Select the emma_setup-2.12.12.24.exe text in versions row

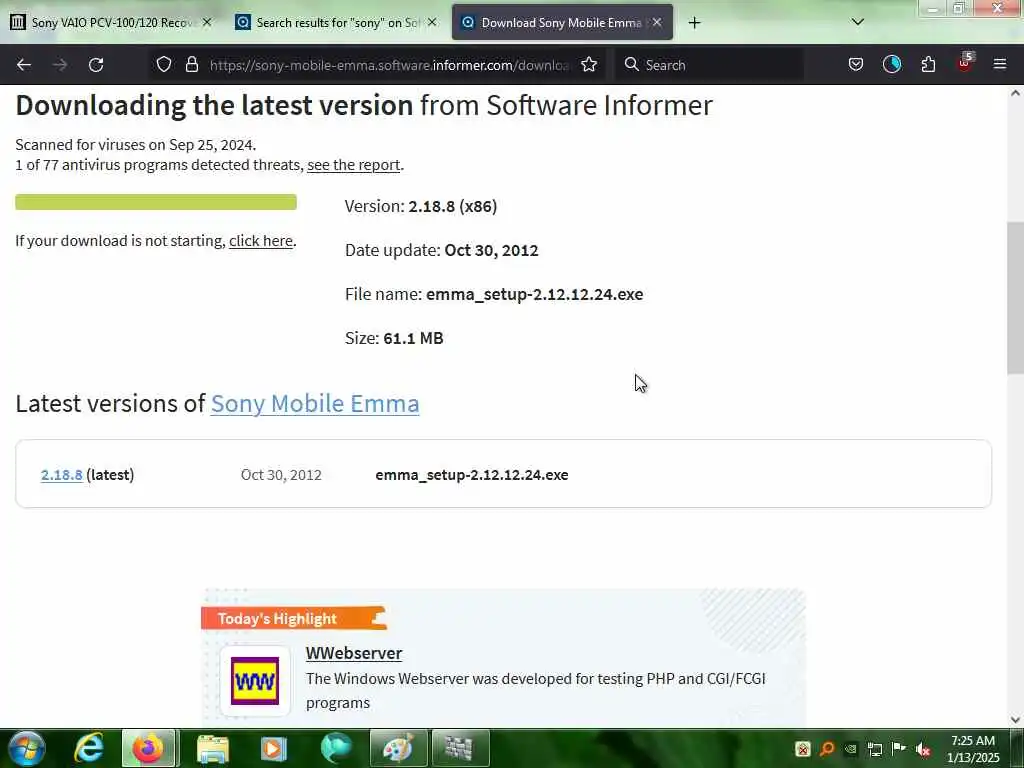[472, 475]
